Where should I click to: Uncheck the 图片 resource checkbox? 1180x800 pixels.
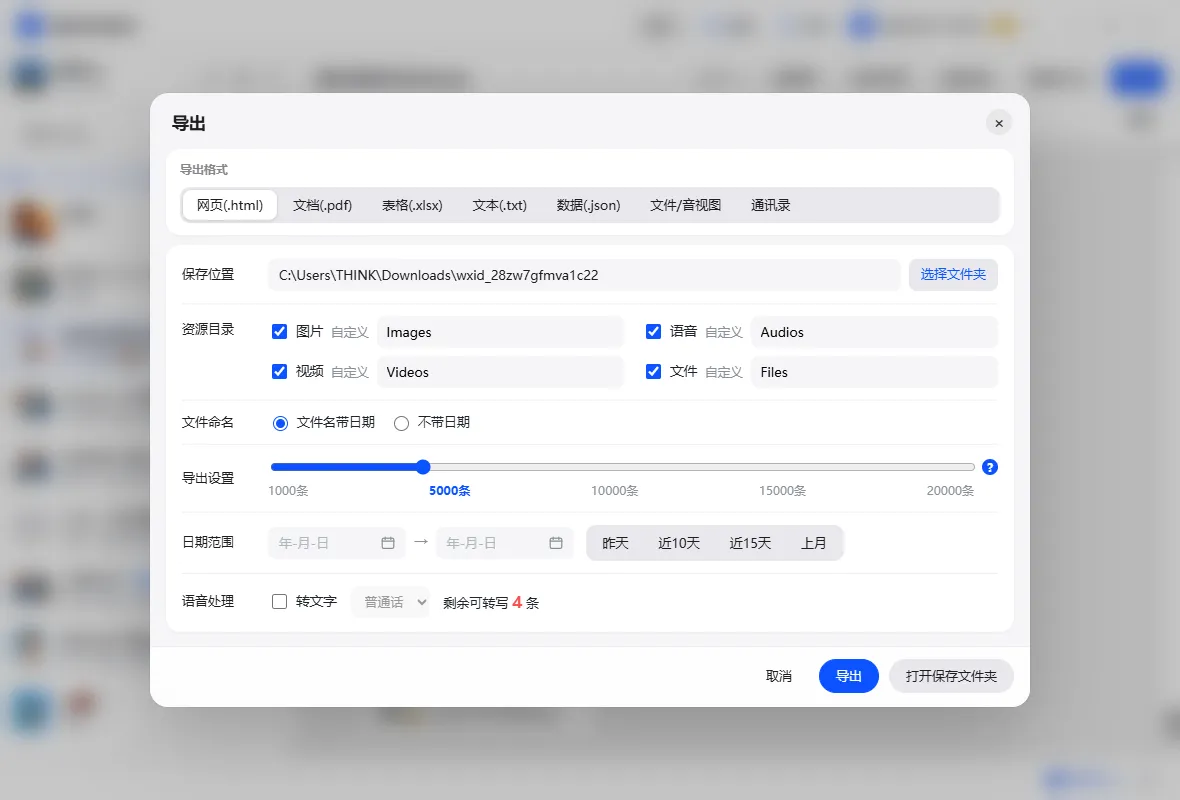(x=279, y=332)
